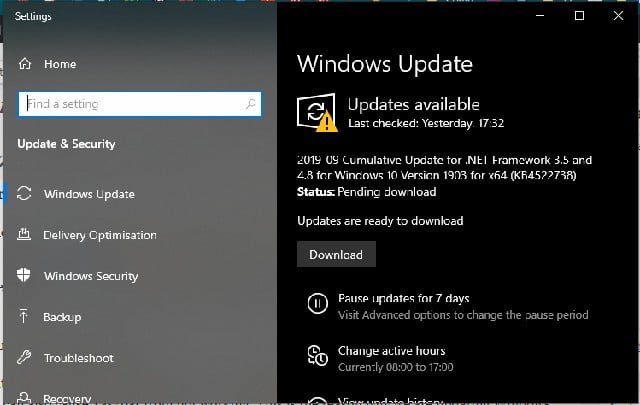Click Updates available heading text
The width and height of the screenshot is (640, 405).
[x=413, y=105]
